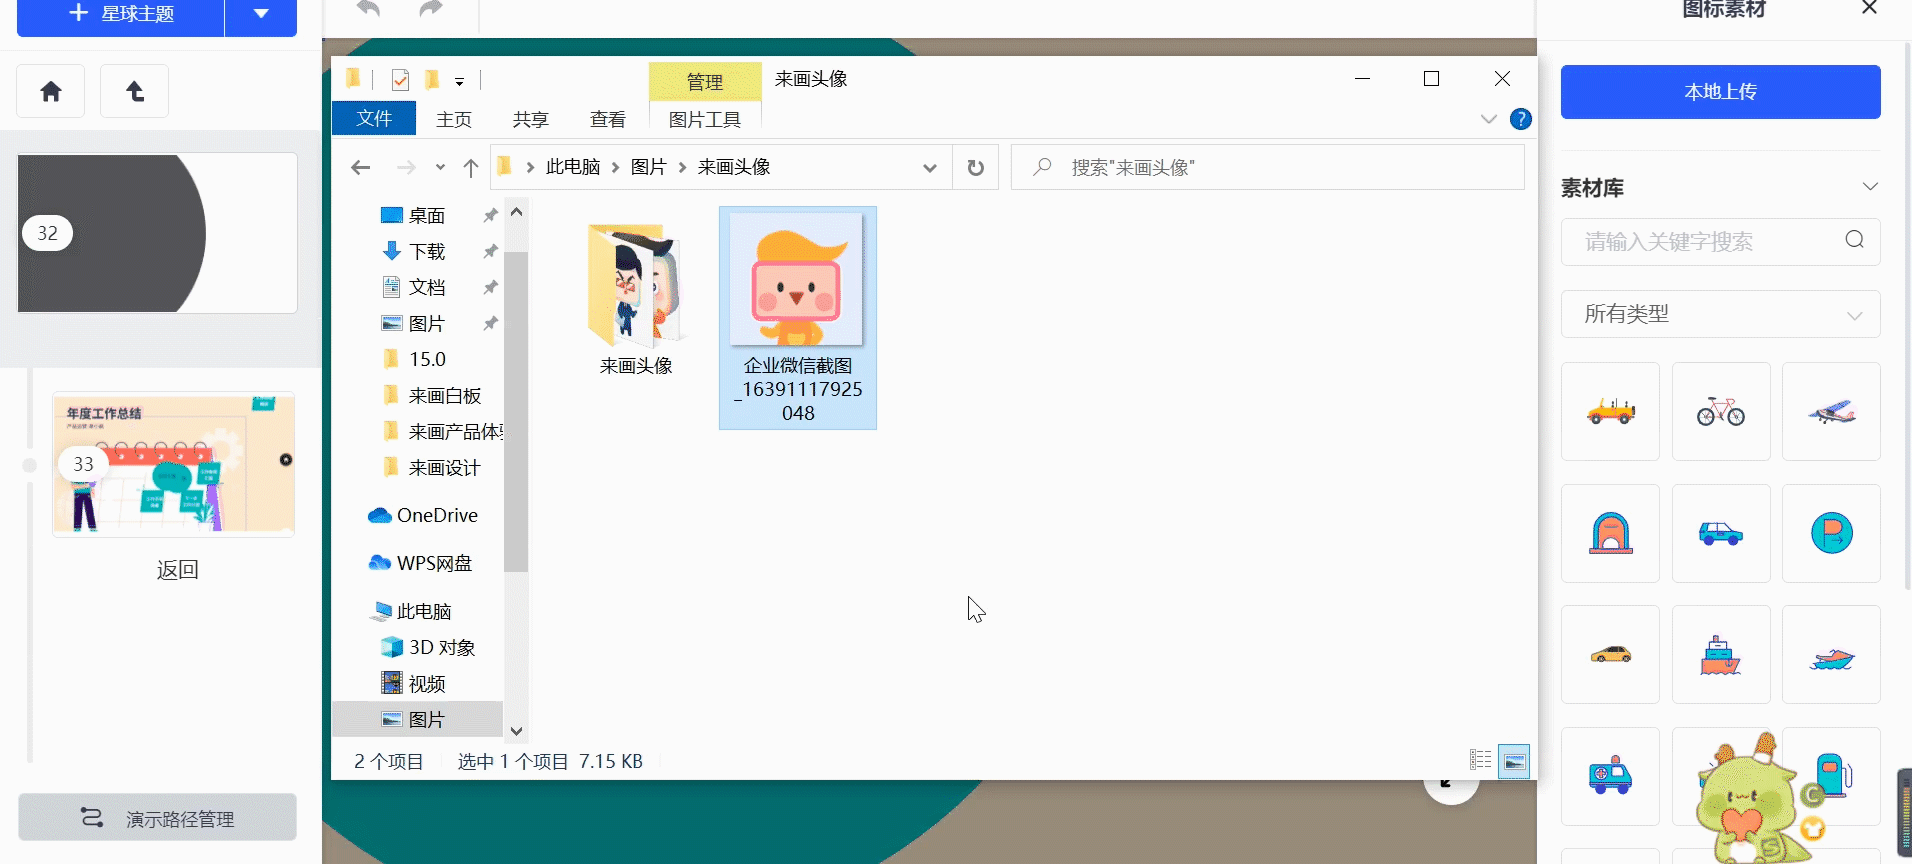
Task: Redo action in editor toolbar
Action: 430,9
